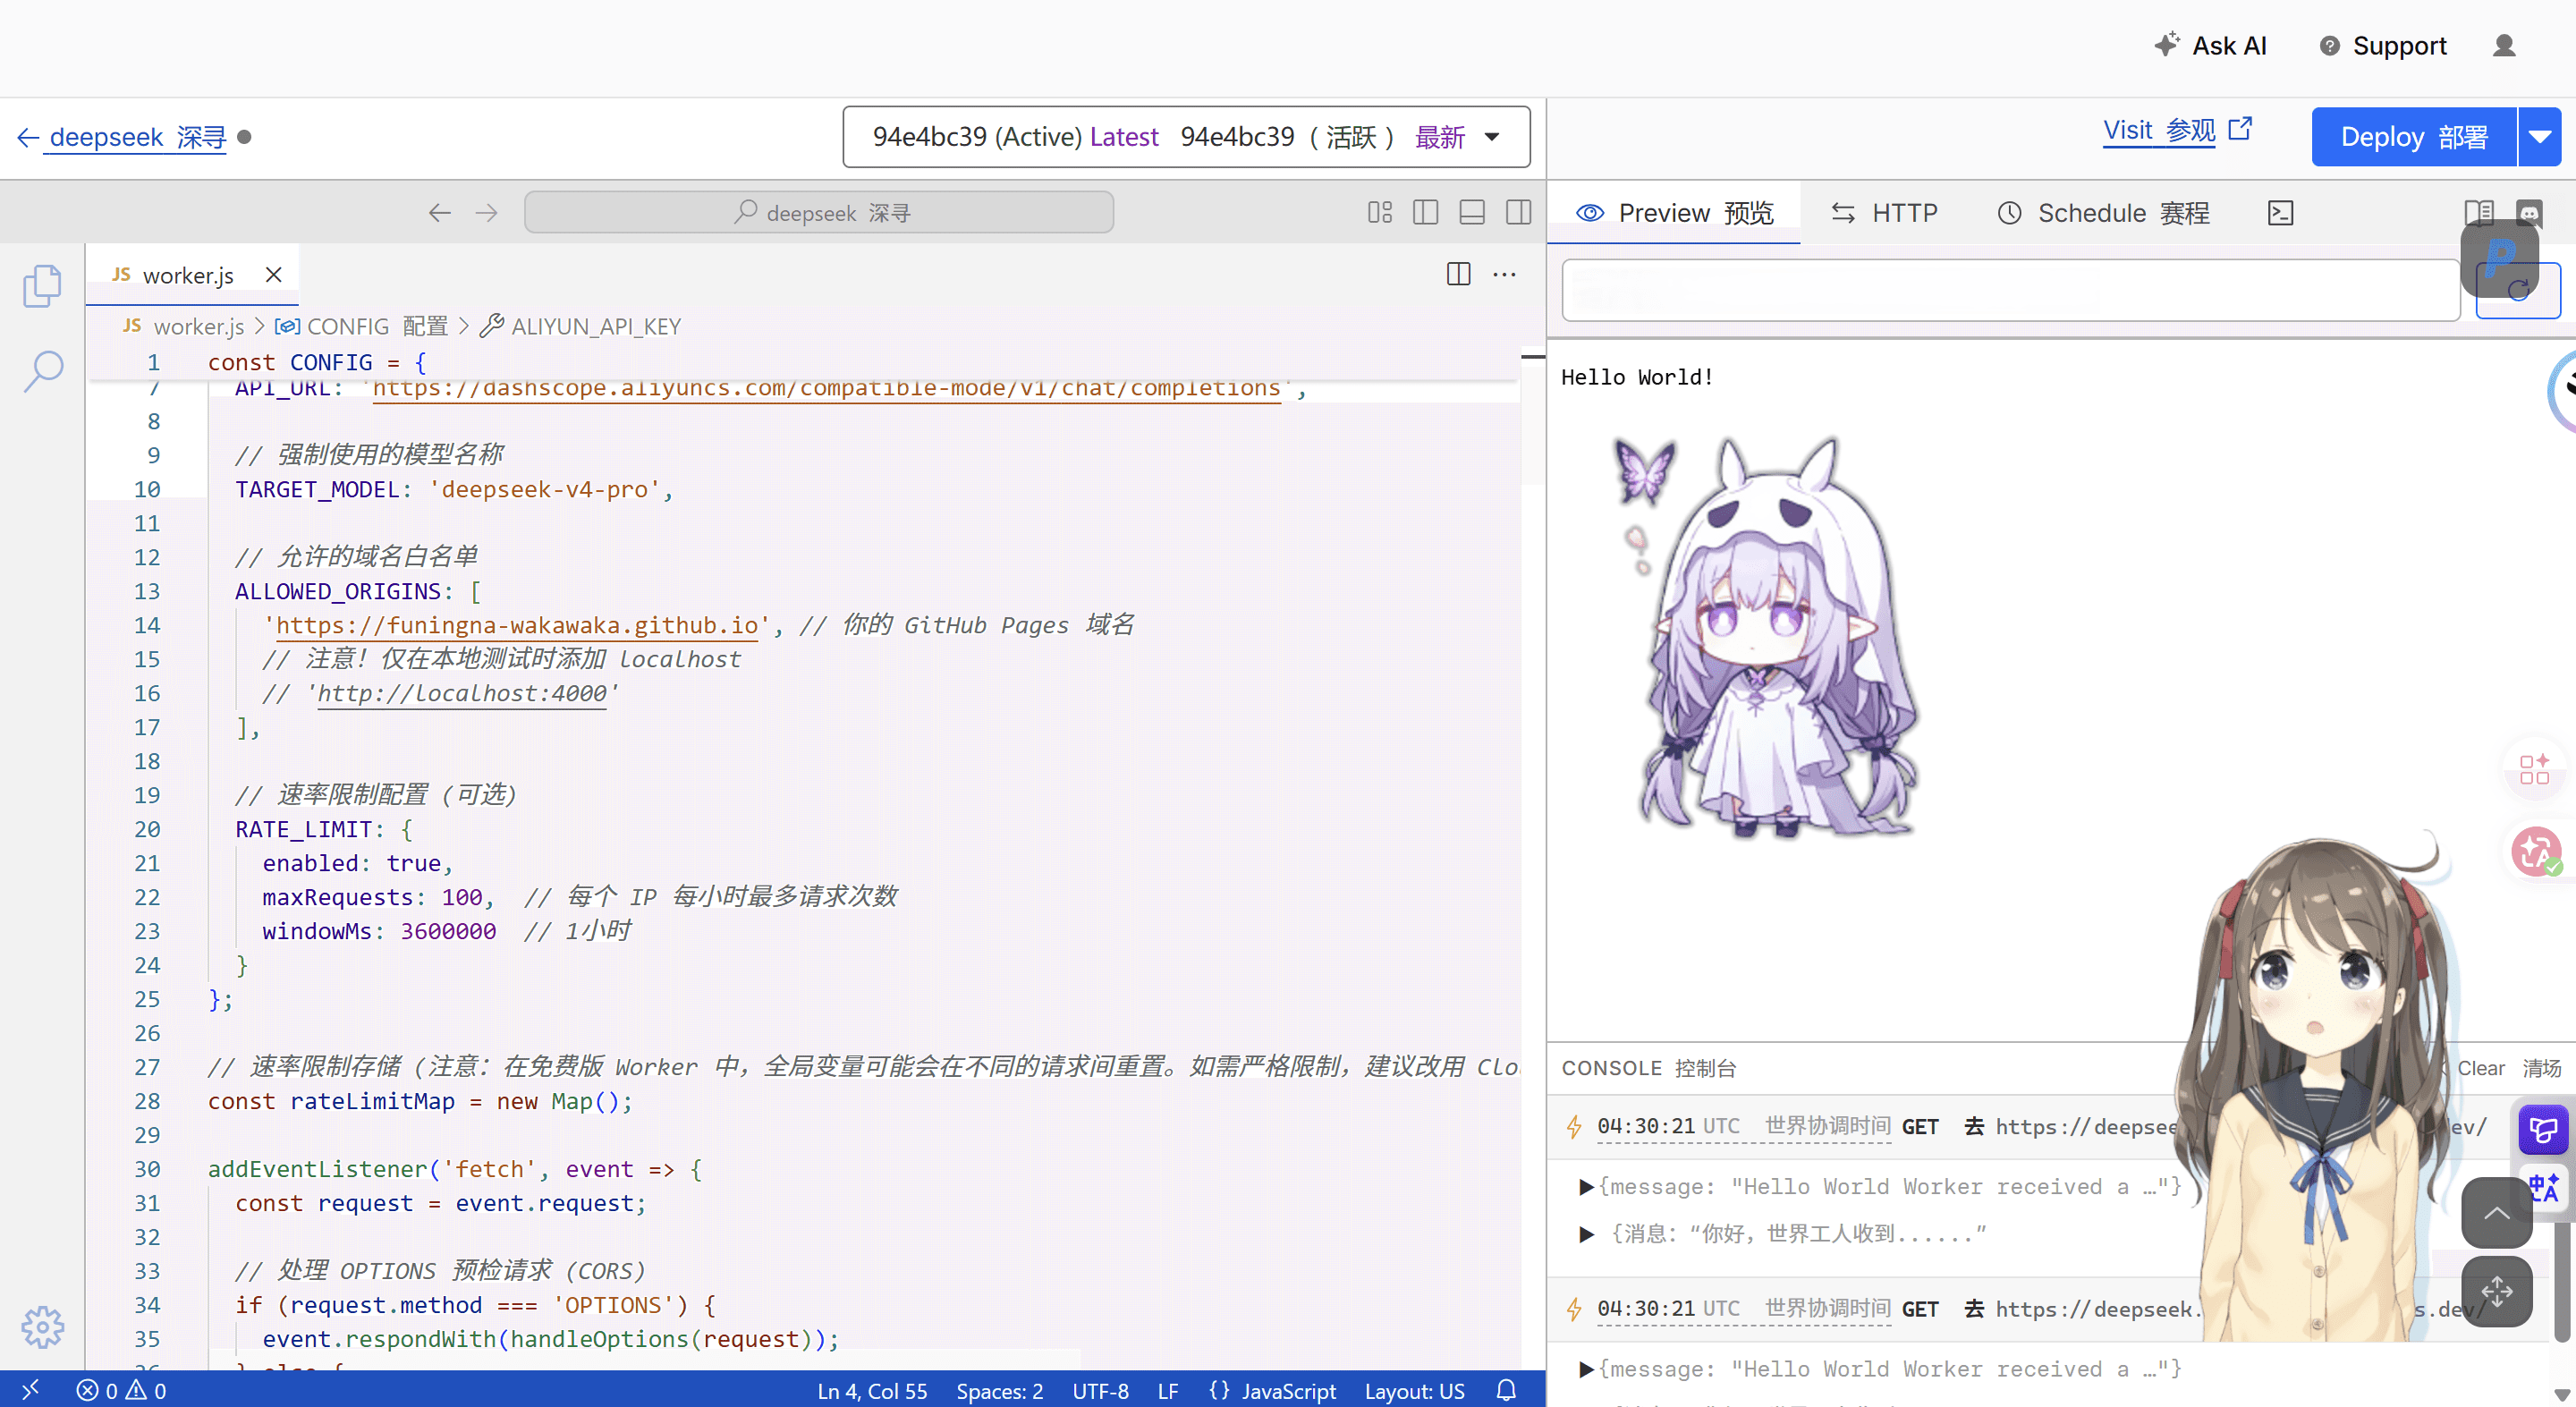Open the Support menu
Screen dimensions: 2576x1407
click(x=2383, y=45)
